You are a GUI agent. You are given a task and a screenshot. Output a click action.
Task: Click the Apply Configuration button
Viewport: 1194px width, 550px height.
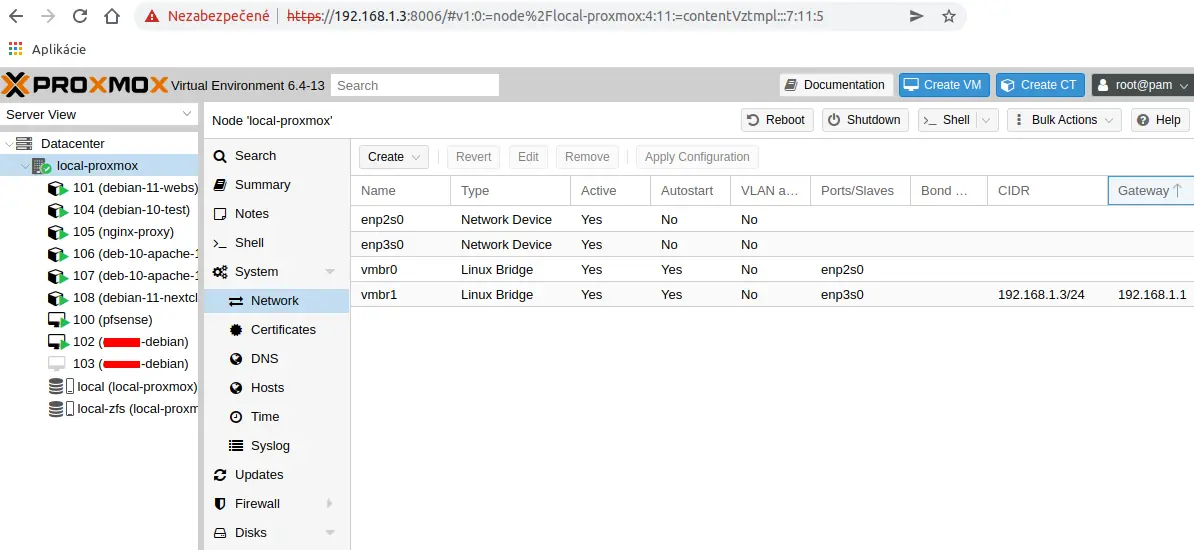point(697,157)
